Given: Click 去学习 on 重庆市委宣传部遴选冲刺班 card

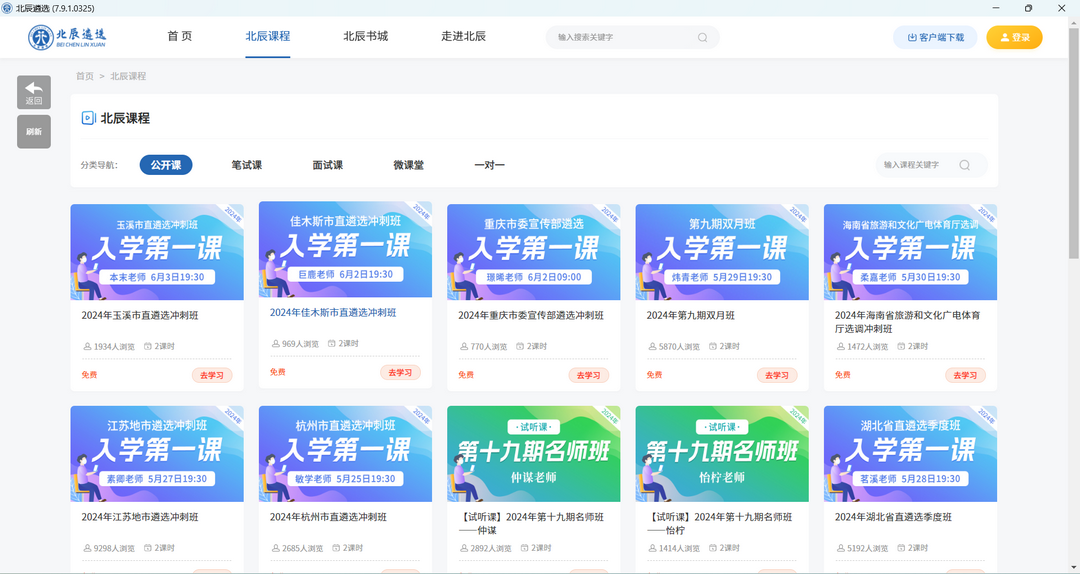Looking at the screenshot, I should (589, 376).
